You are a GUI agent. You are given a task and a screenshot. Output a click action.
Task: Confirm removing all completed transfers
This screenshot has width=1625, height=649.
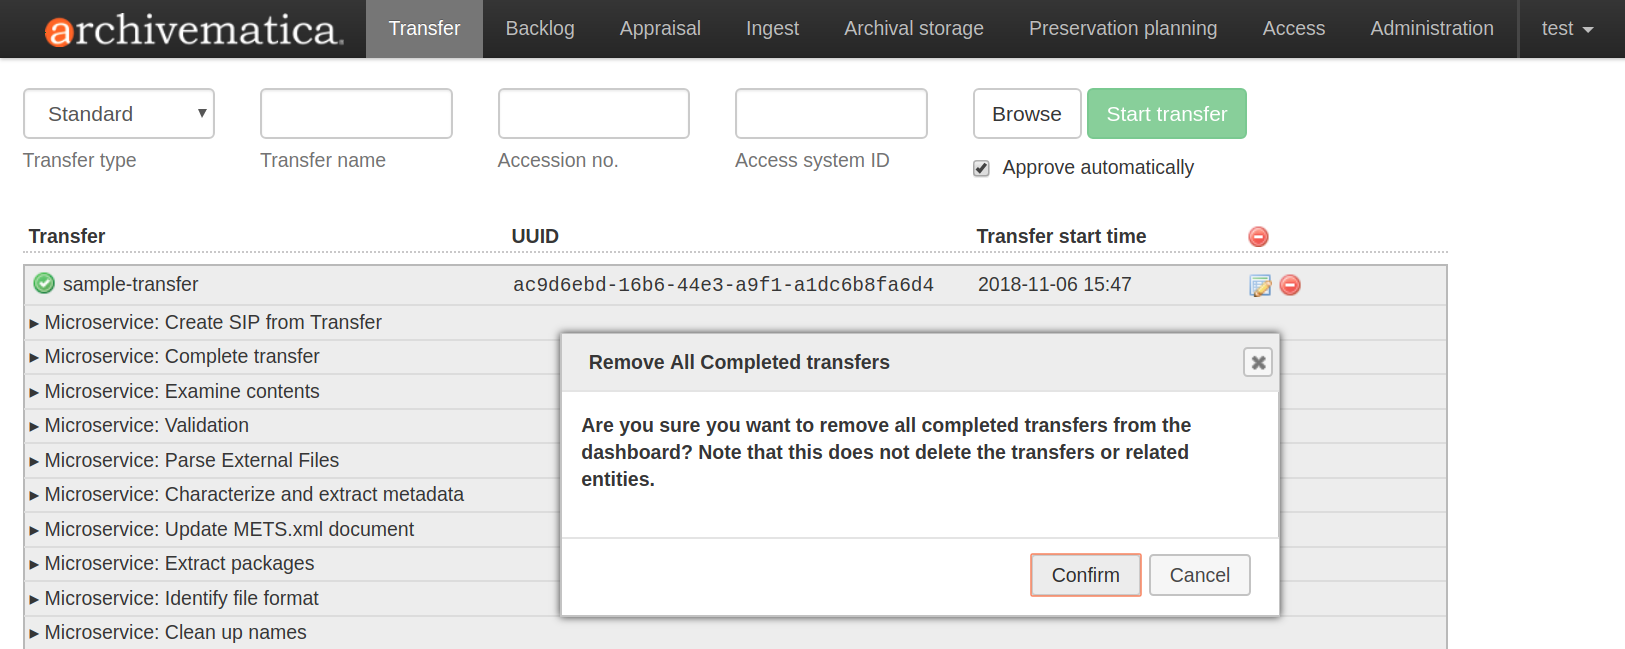(1085, 574)
